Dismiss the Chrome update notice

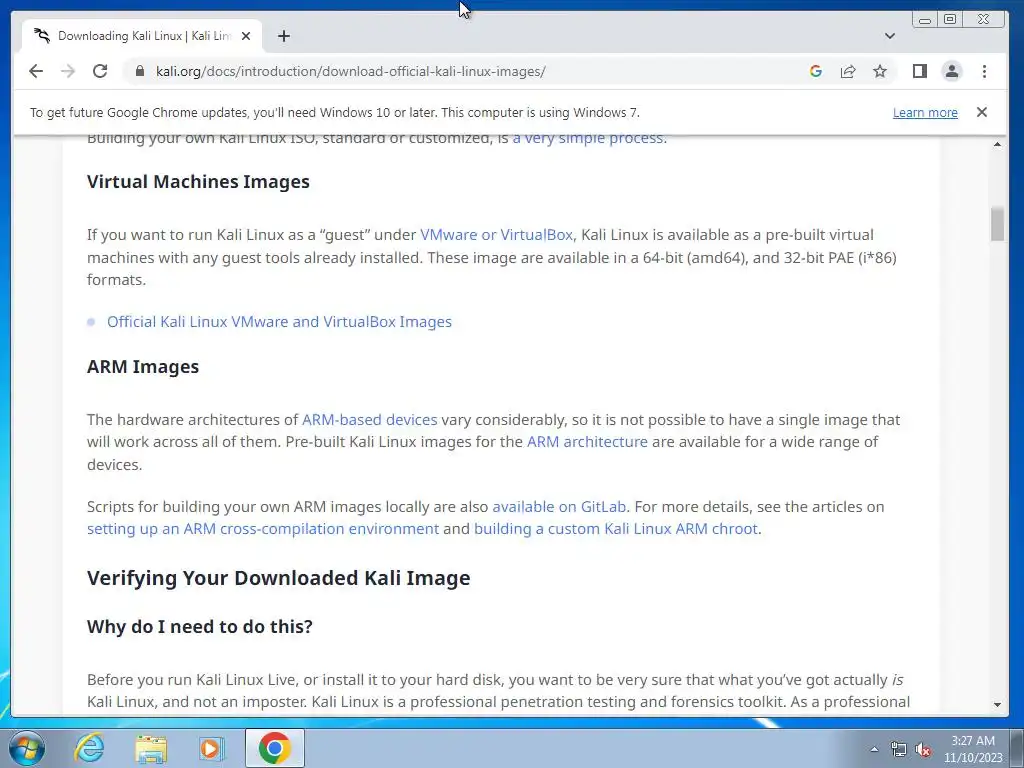[x=982, y=112]
